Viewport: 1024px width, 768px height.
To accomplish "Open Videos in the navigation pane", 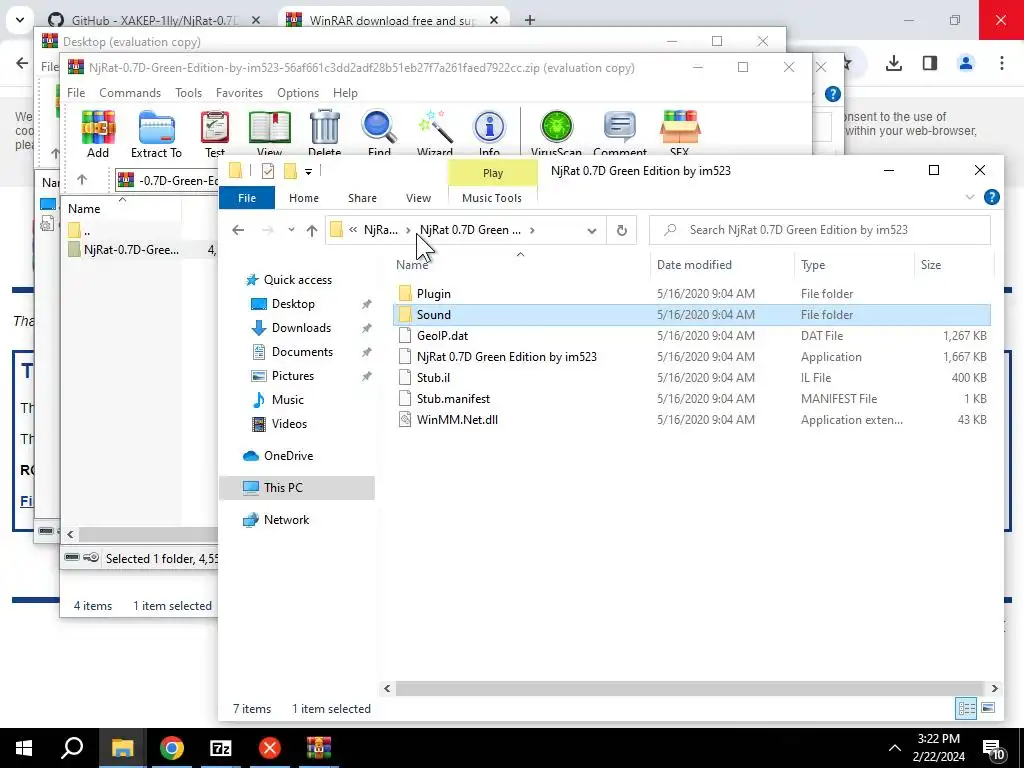I will tap(289, 424).
